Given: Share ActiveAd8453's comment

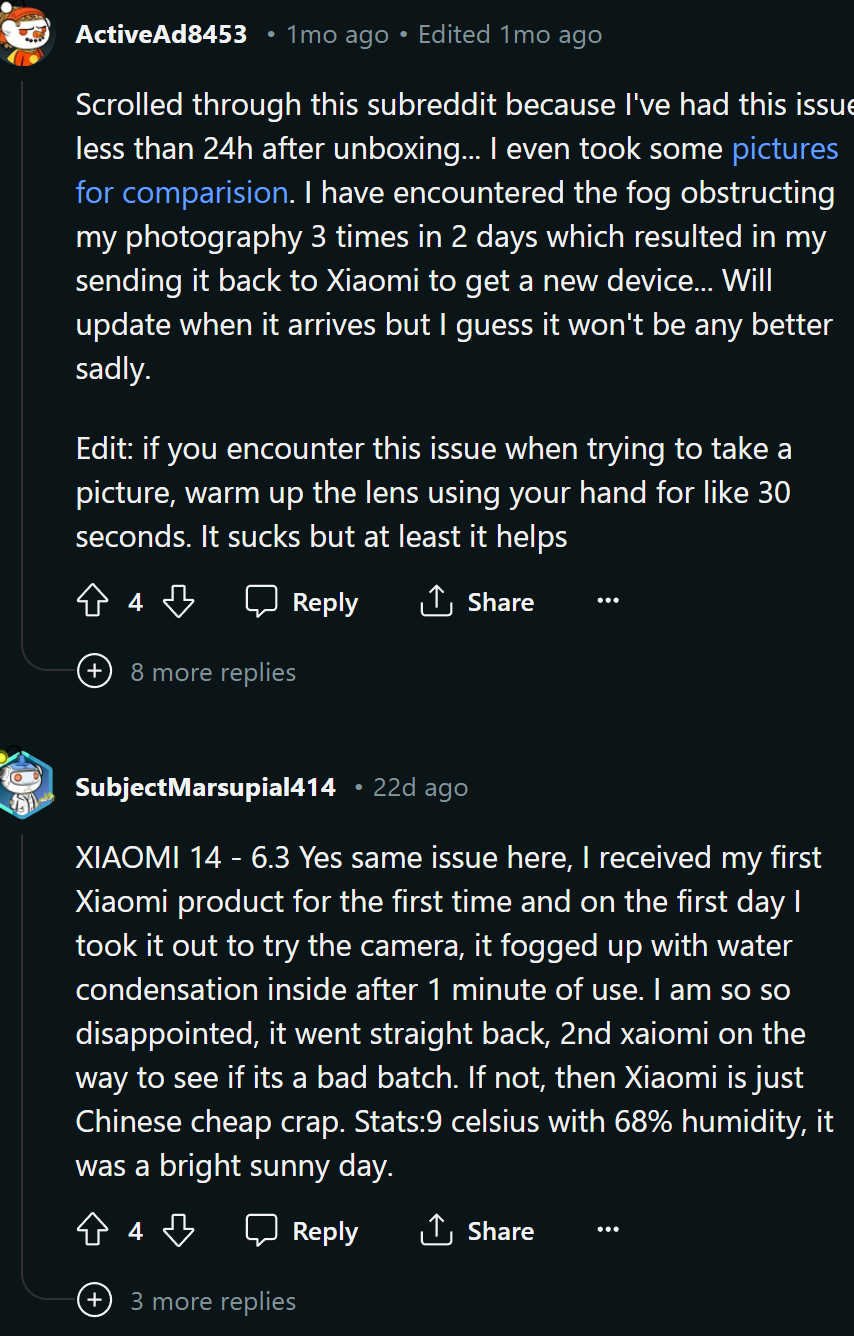Looking at the screenshot, I should 477,602.
